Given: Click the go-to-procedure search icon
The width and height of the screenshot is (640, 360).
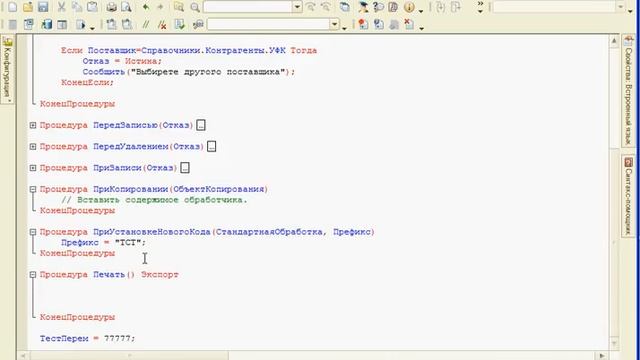Looking at the screenshot, I should [198, 24].
